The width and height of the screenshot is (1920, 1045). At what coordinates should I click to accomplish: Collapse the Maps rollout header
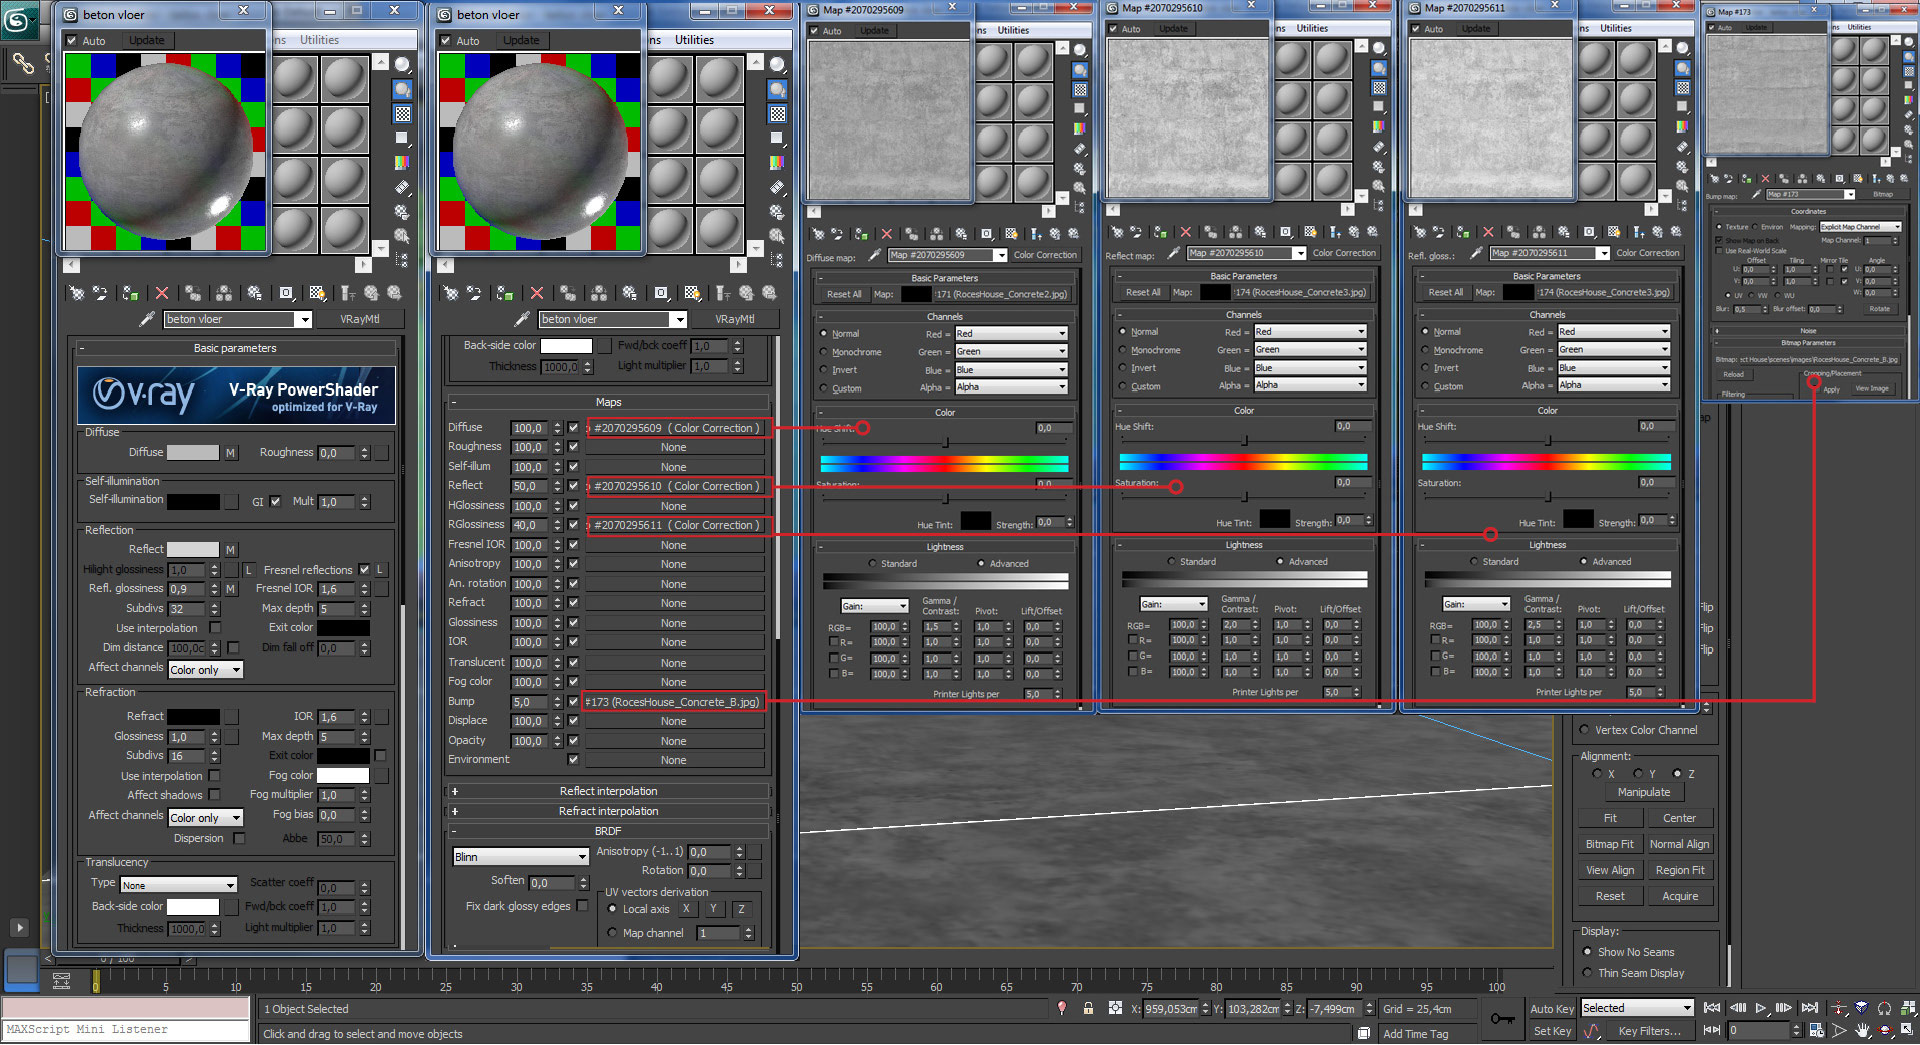pos(608,402)
